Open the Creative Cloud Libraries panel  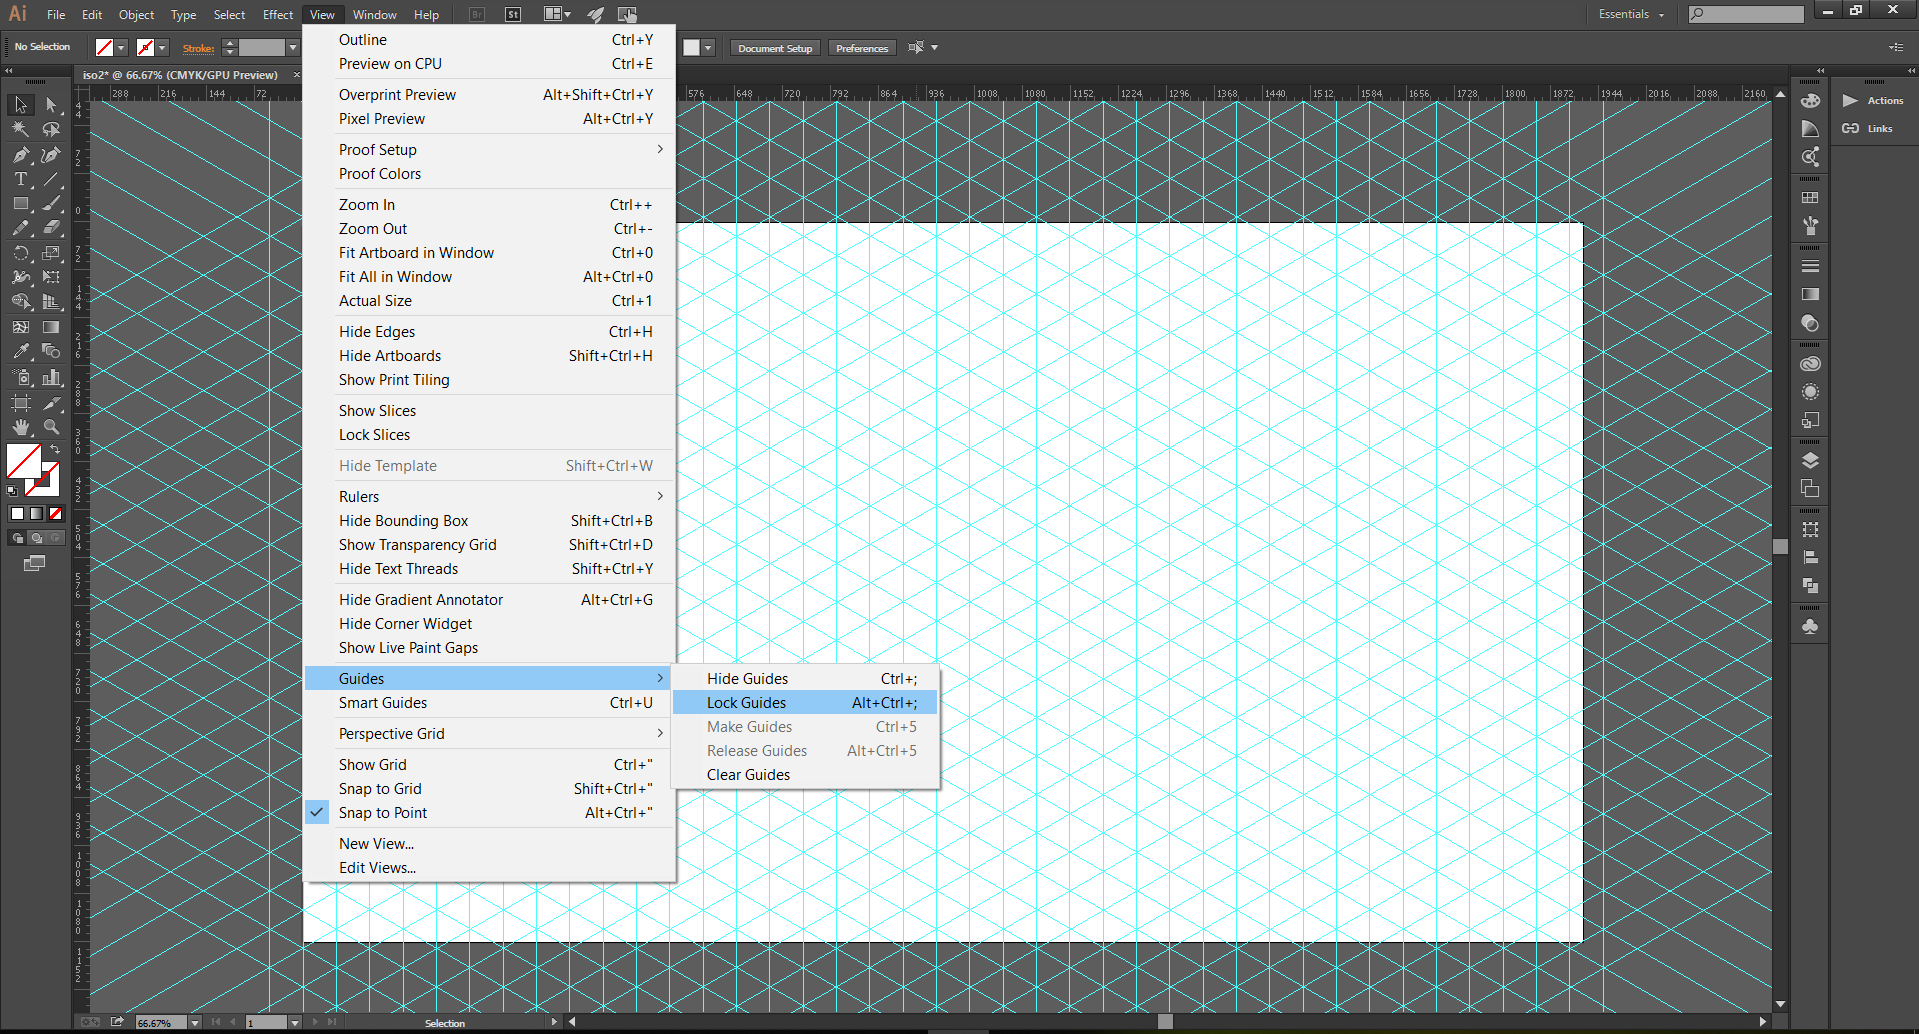pos(1810,364)
